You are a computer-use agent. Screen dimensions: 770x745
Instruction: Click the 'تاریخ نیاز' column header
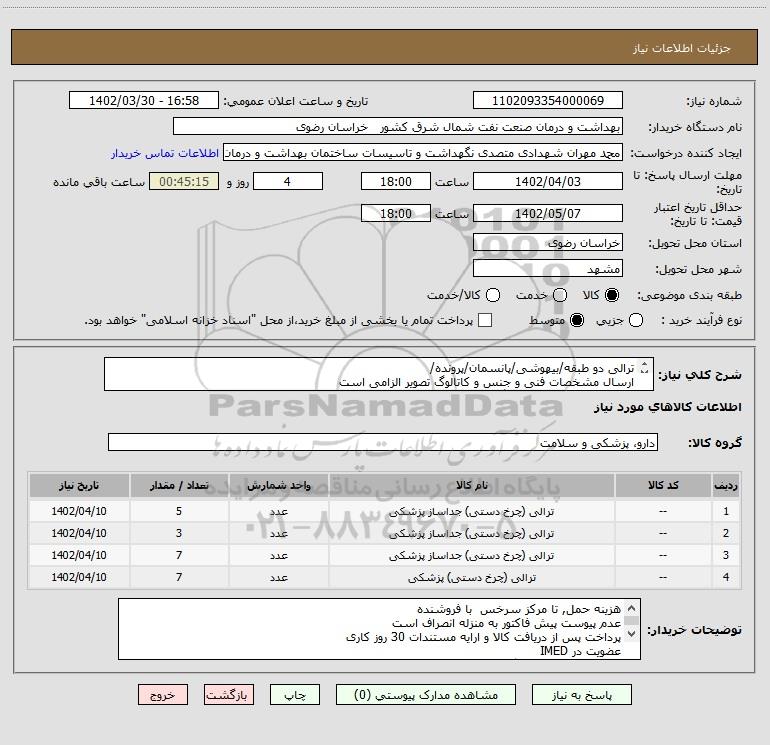pos(79,486)
